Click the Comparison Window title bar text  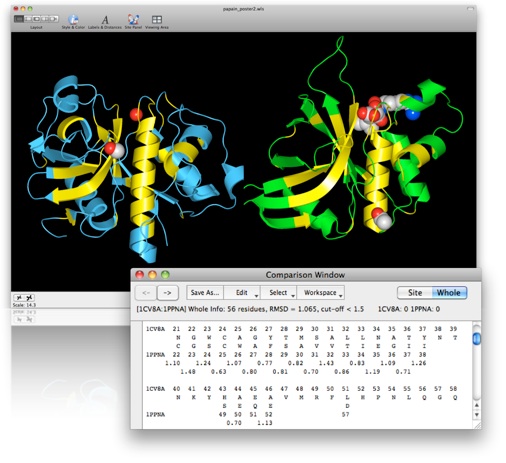305,275
